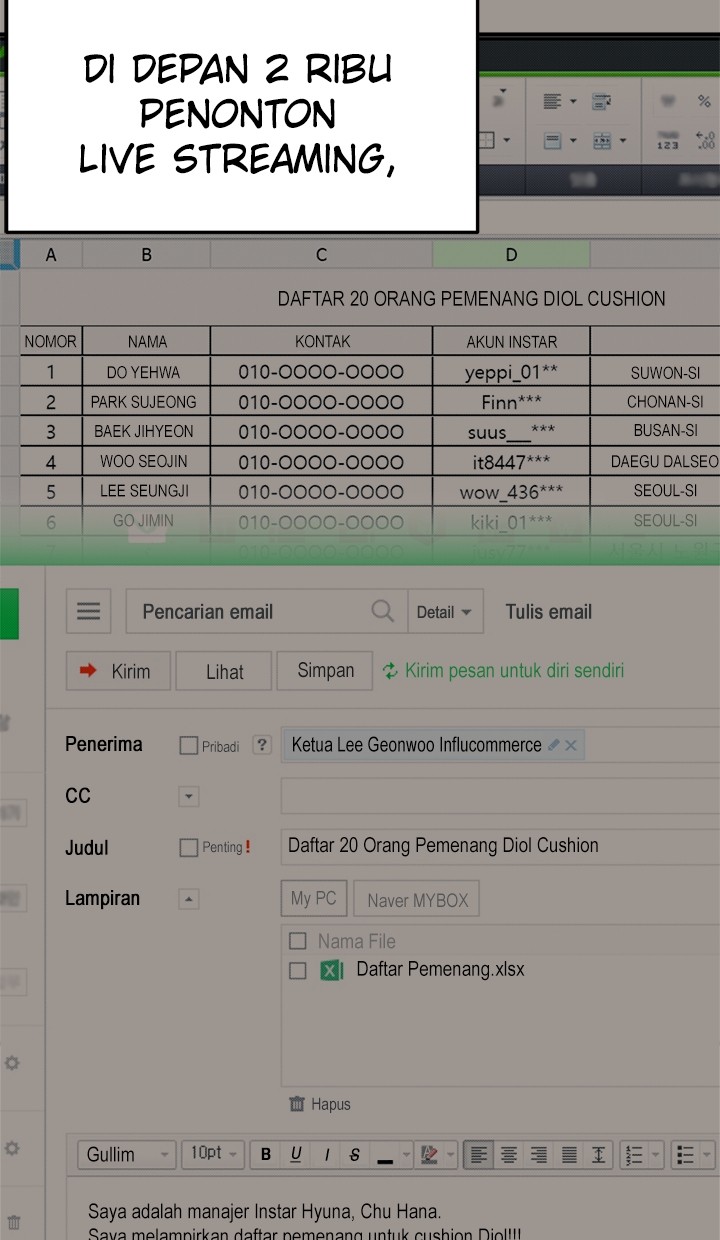Open the Detail search dropdown
This screenshot has height=1240, width=720.
click(445, 612)
